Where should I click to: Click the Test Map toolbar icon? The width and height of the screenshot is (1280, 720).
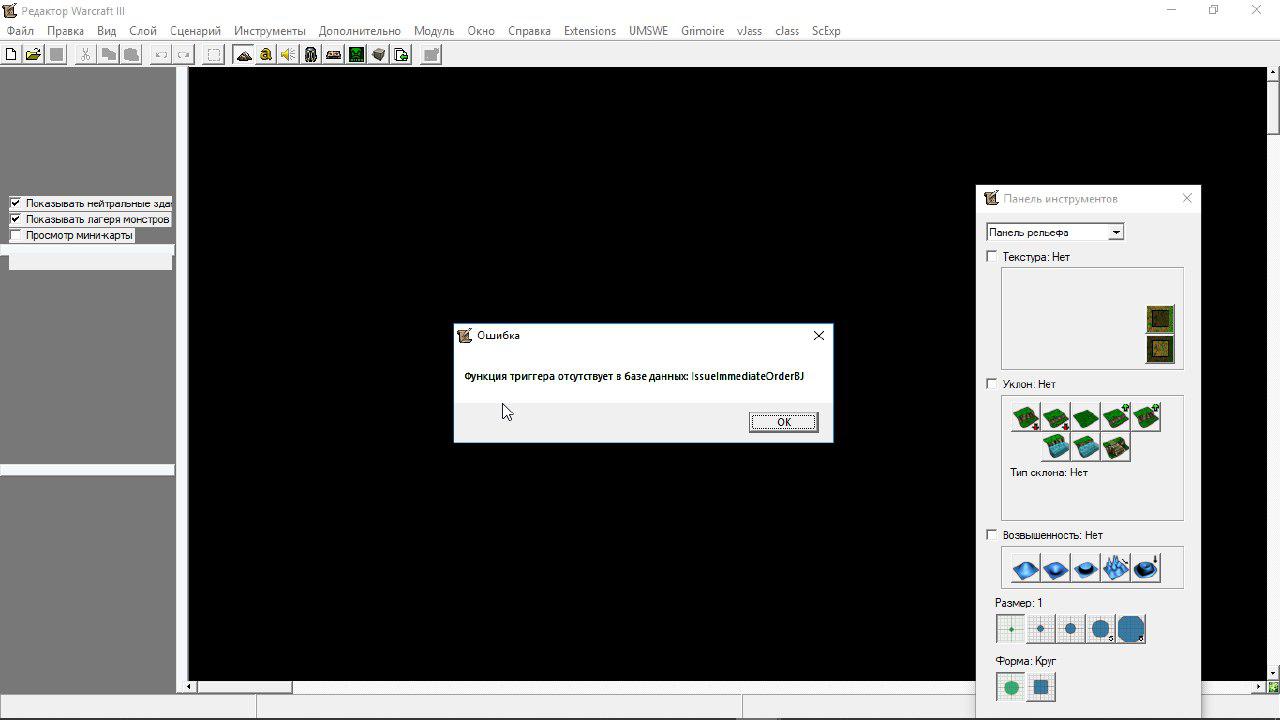click(x=431, y=55)
